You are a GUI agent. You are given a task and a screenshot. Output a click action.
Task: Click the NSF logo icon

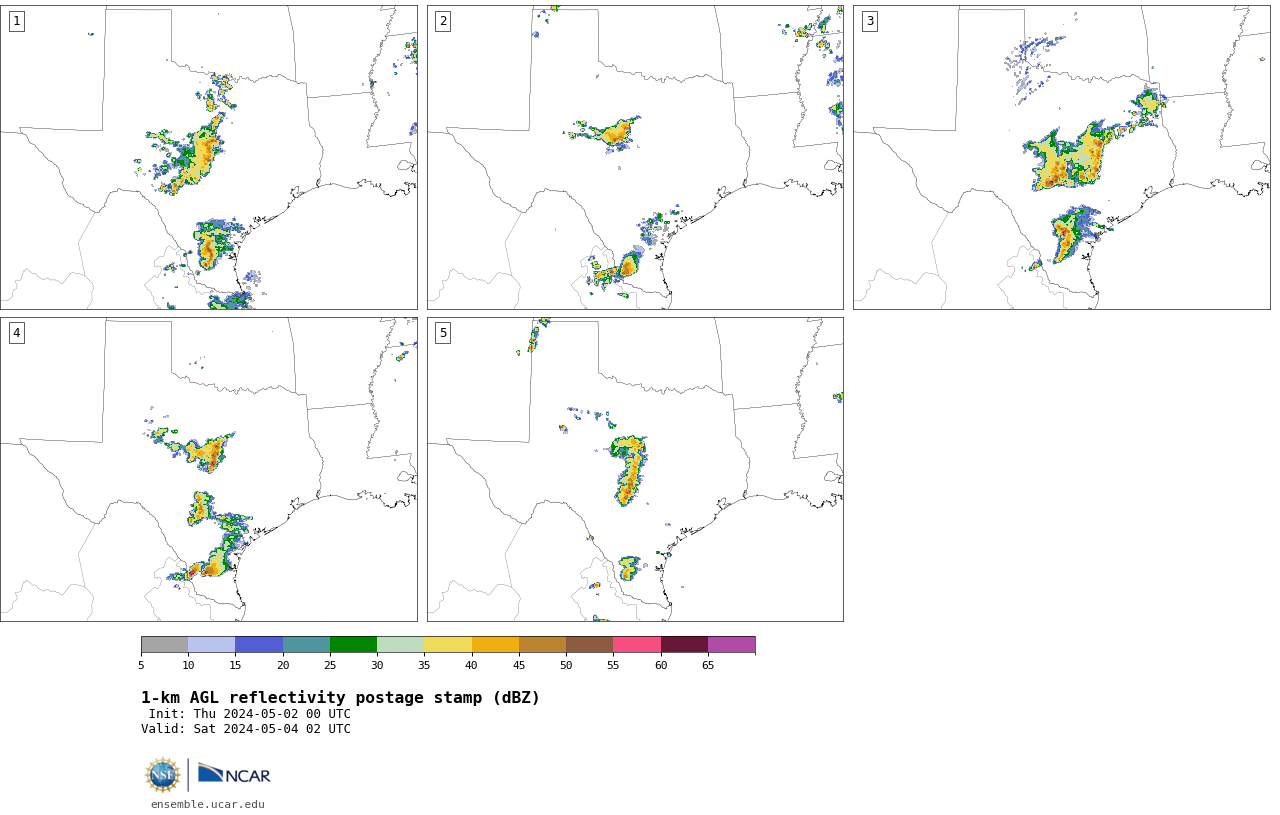(x=163, y=775)
